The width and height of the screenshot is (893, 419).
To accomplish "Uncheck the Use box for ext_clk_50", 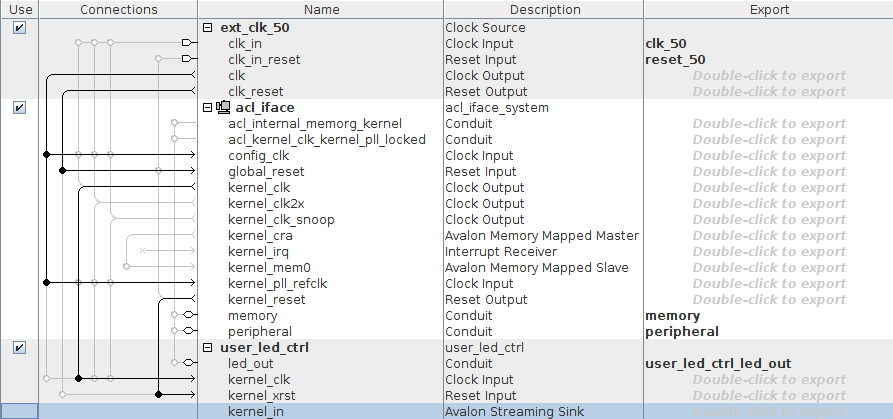I will [x=19, y=28].
